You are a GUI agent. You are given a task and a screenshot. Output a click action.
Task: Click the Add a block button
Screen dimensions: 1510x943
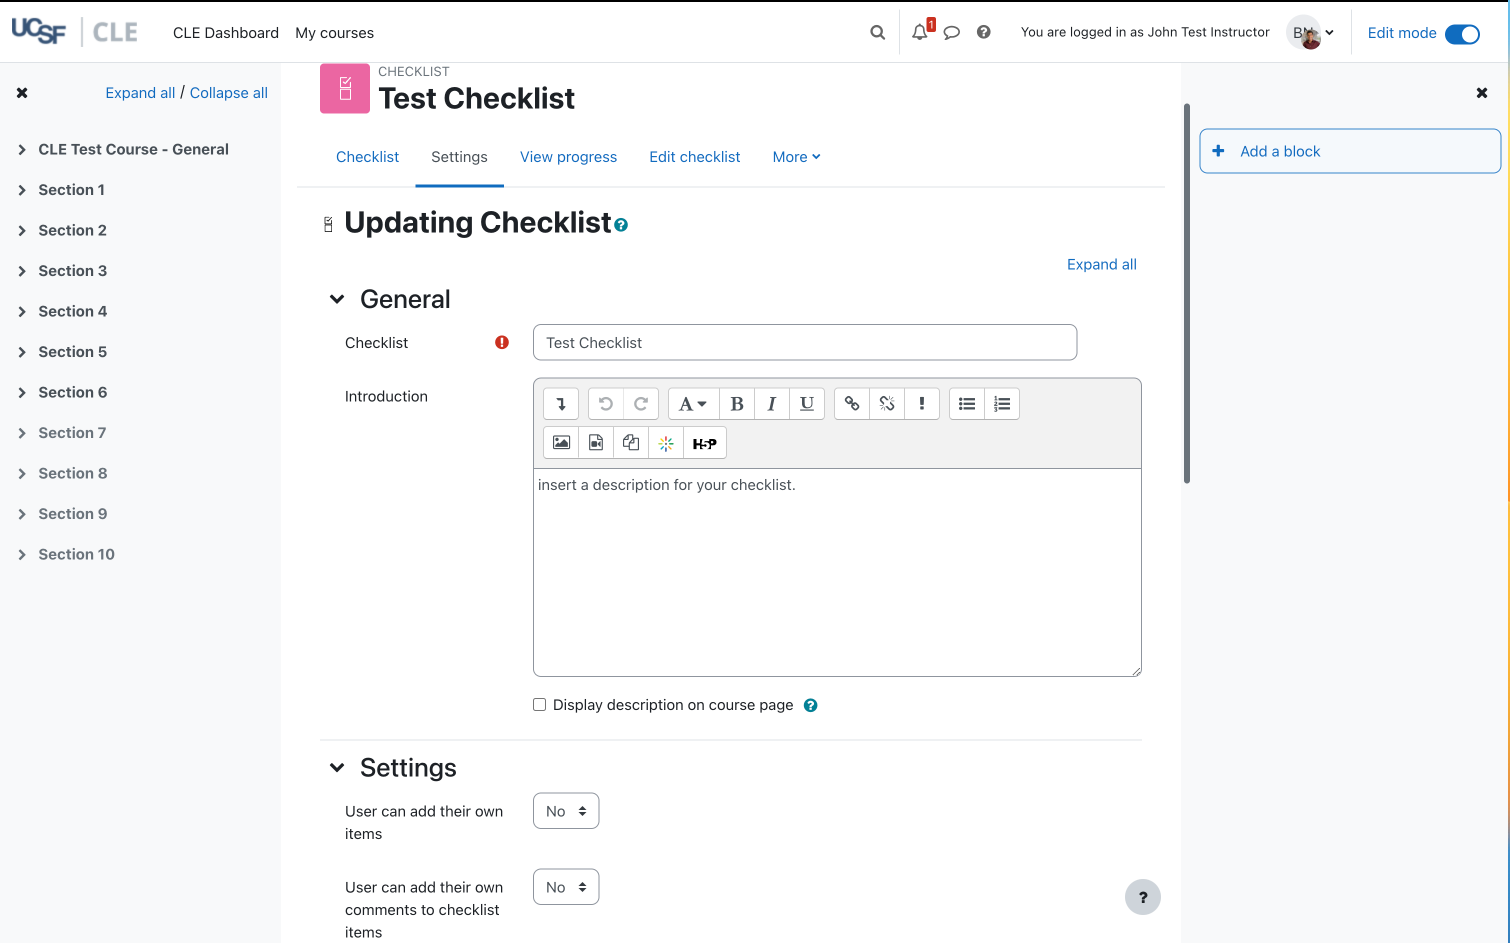pos(1349,151)
